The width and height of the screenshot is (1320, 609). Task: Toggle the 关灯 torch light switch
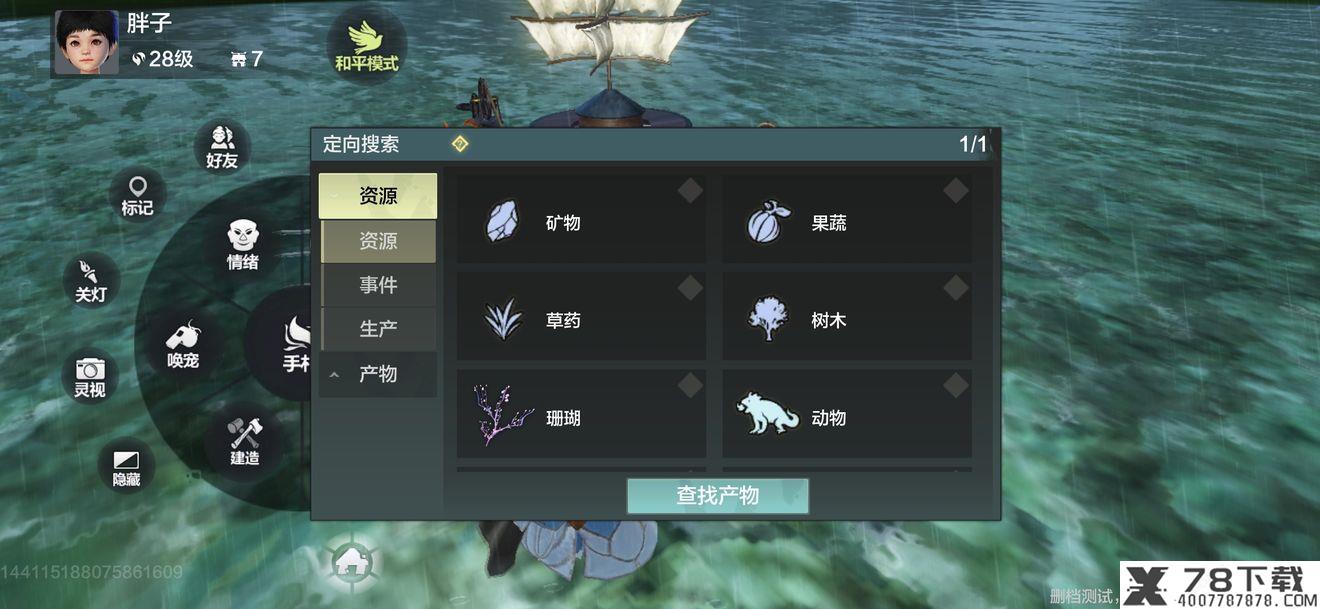[x=91, y=281]
